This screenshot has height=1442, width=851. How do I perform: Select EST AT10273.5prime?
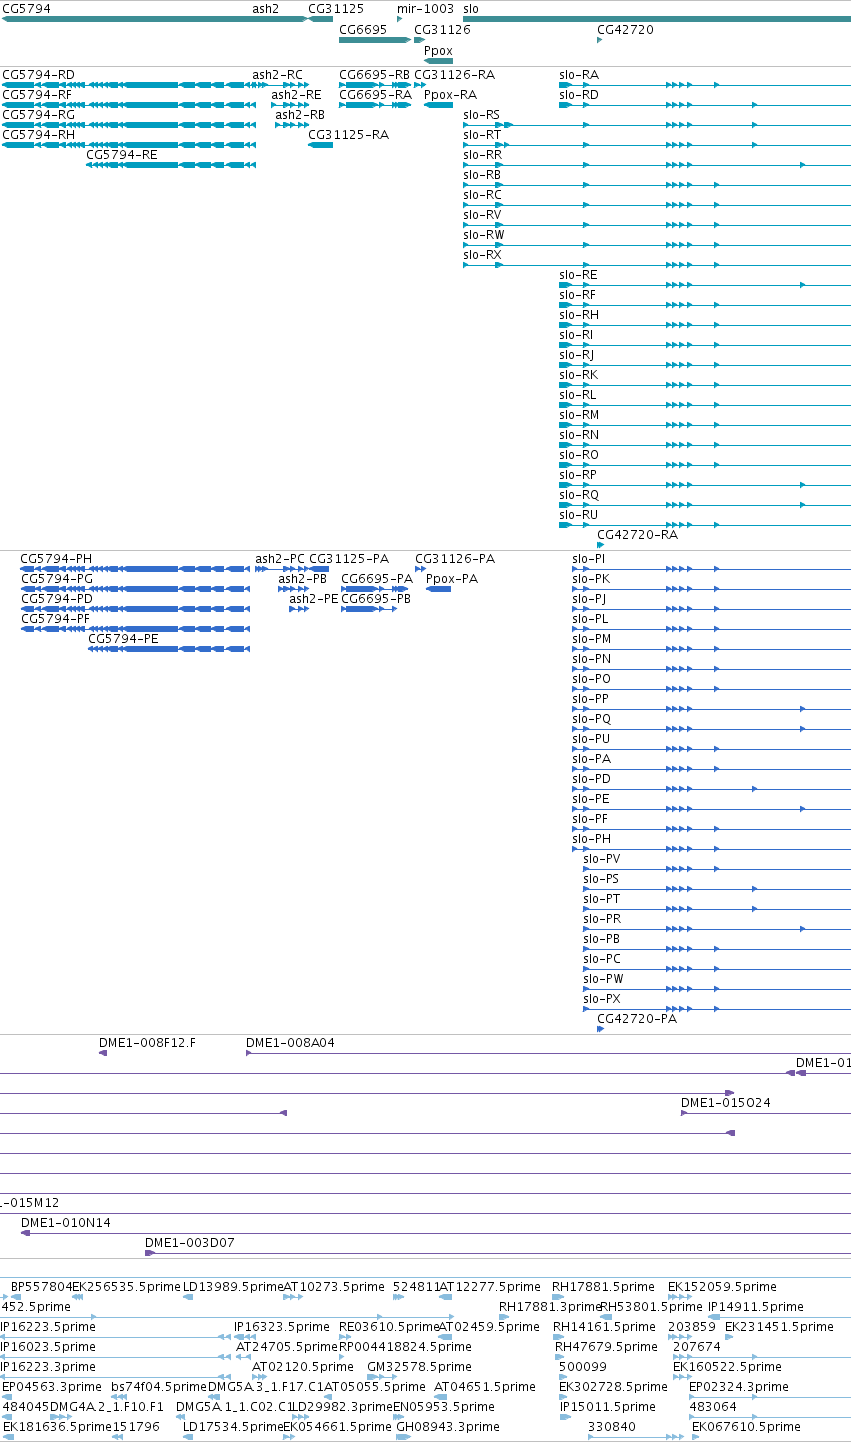[x=334, y=1287]
